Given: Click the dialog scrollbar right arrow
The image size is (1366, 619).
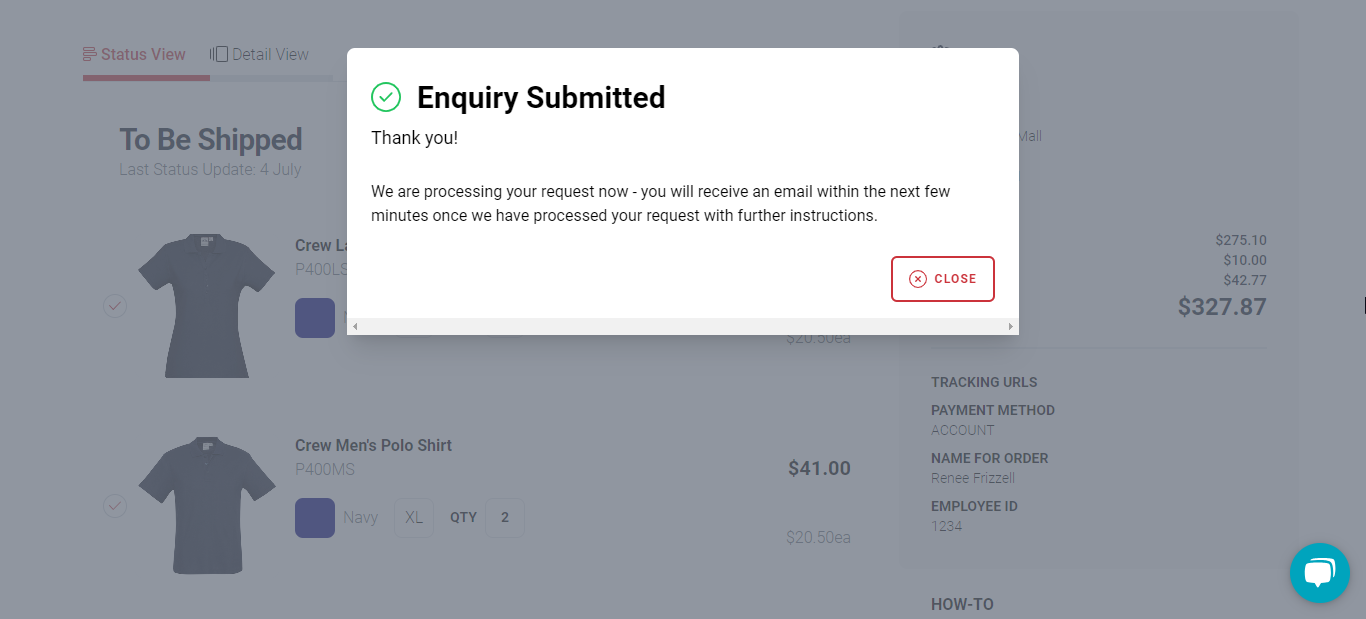Looking at the screenshot, I should point(1010,327).
